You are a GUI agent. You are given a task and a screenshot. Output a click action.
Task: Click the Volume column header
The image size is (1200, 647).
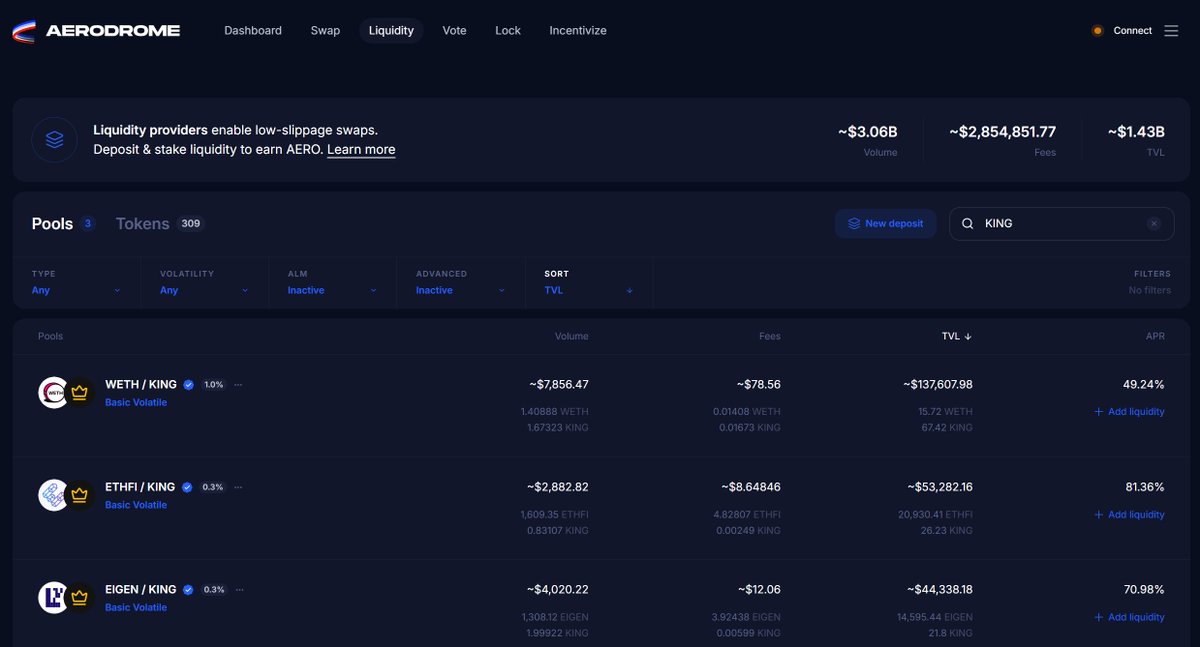[x=572, y=336]
